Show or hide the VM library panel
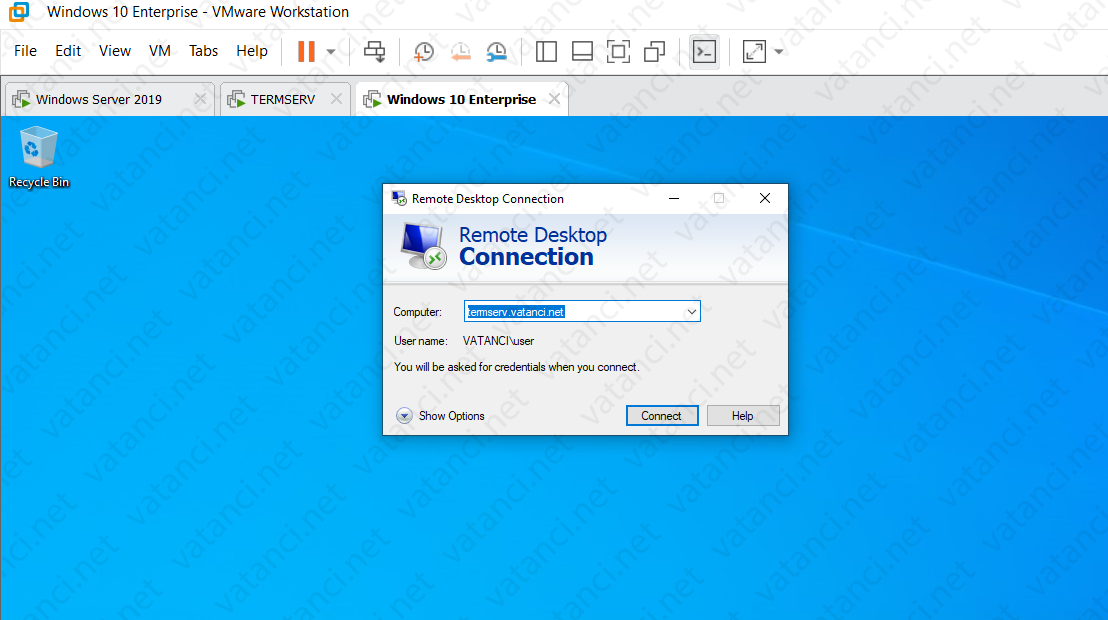Image resolution: width=1108 pixels, height=620 pixels. (546, 51)
